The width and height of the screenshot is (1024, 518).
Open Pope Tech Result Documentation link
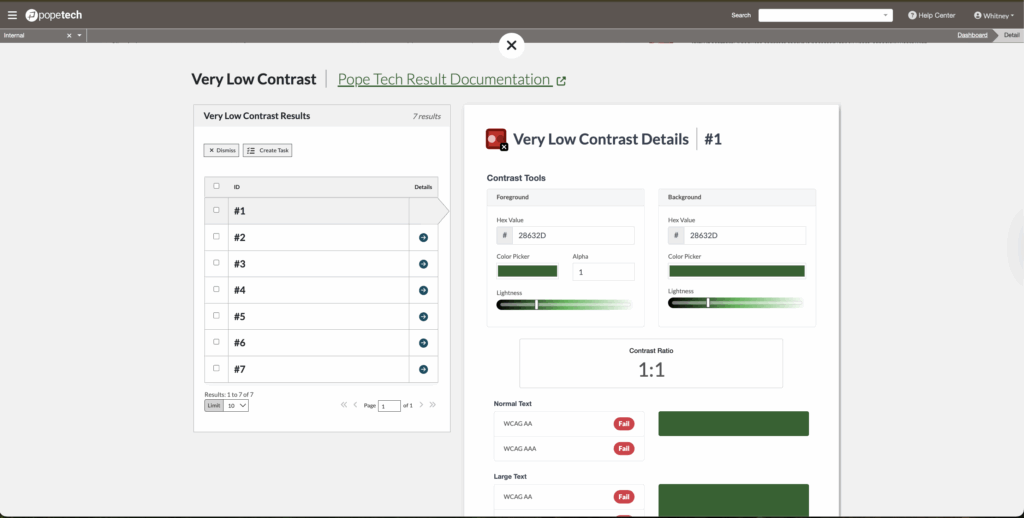445,80
